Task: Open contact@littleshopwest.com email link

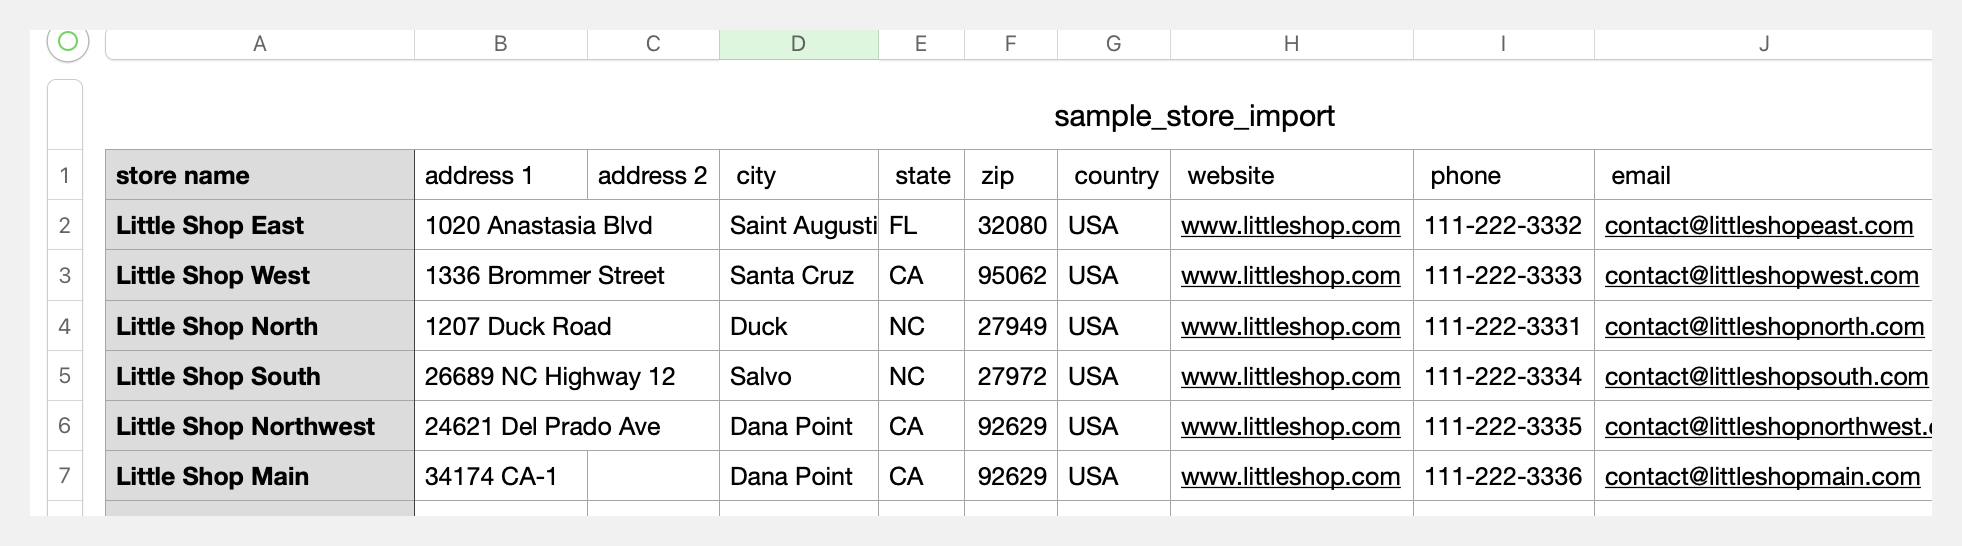Action: pyautogui.click(x=1761, y=276)
